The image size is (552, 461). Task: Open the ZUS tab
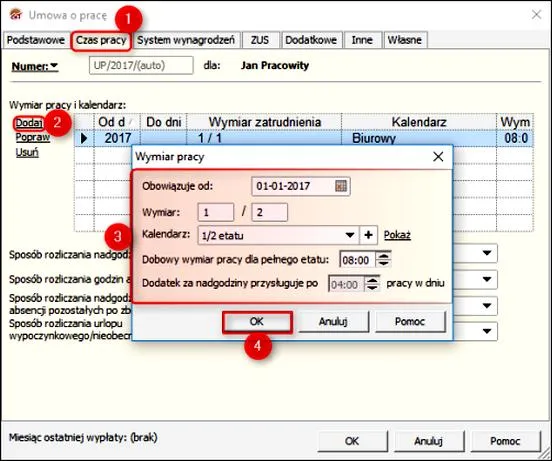[x=260, y=40]
